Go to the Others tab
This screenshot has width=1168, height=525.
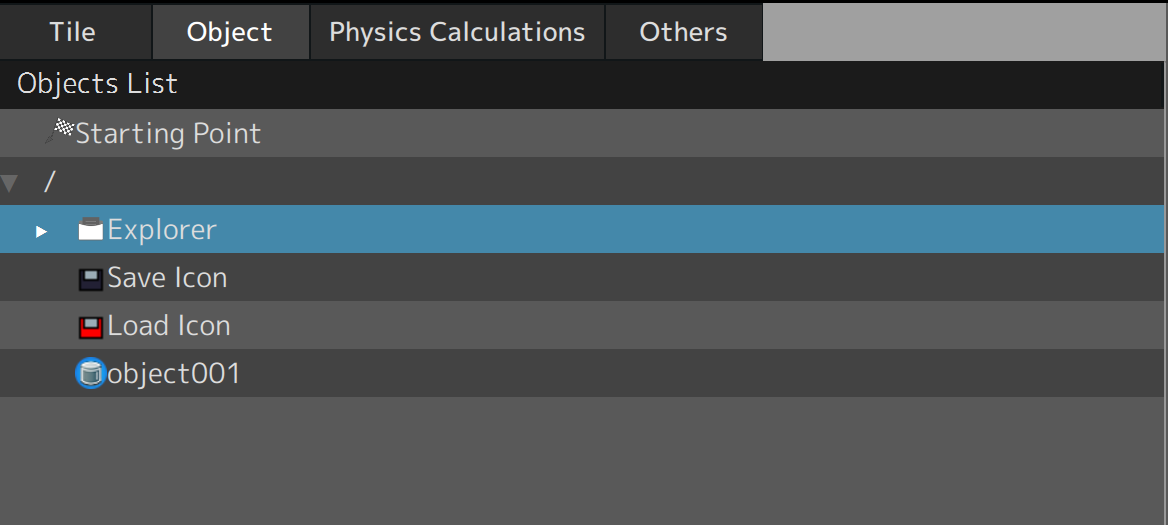coord(683,32)
